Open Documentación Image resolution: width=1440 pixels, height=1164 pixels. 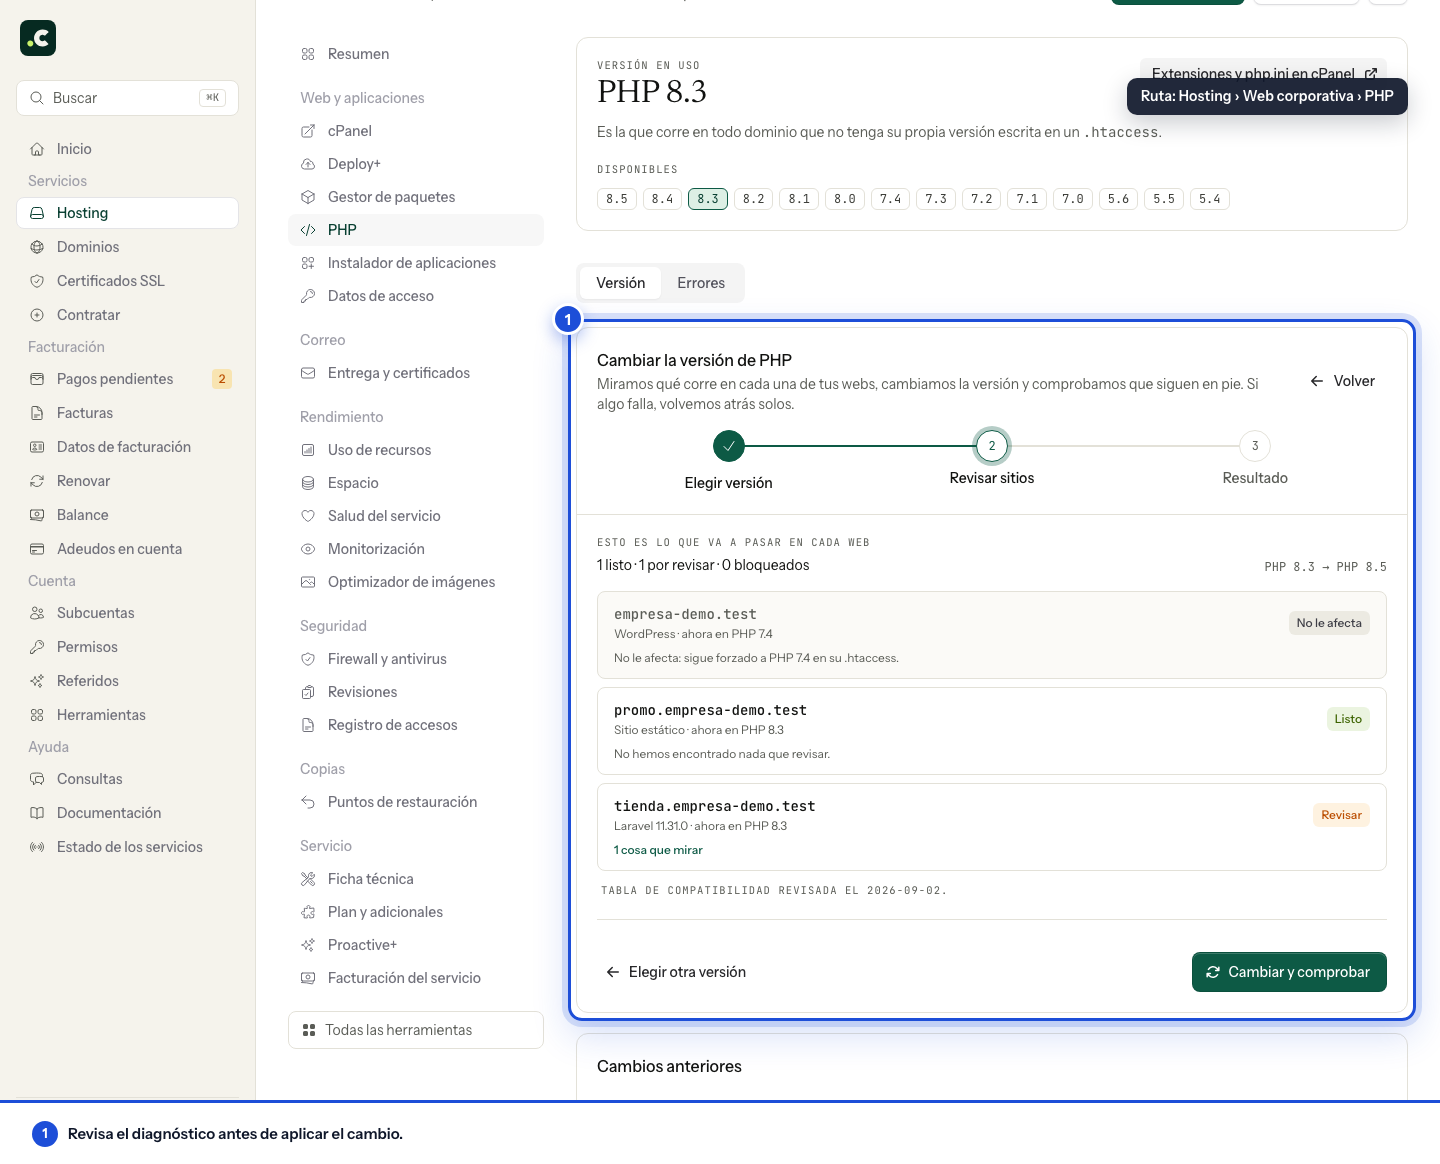[127, 813]
